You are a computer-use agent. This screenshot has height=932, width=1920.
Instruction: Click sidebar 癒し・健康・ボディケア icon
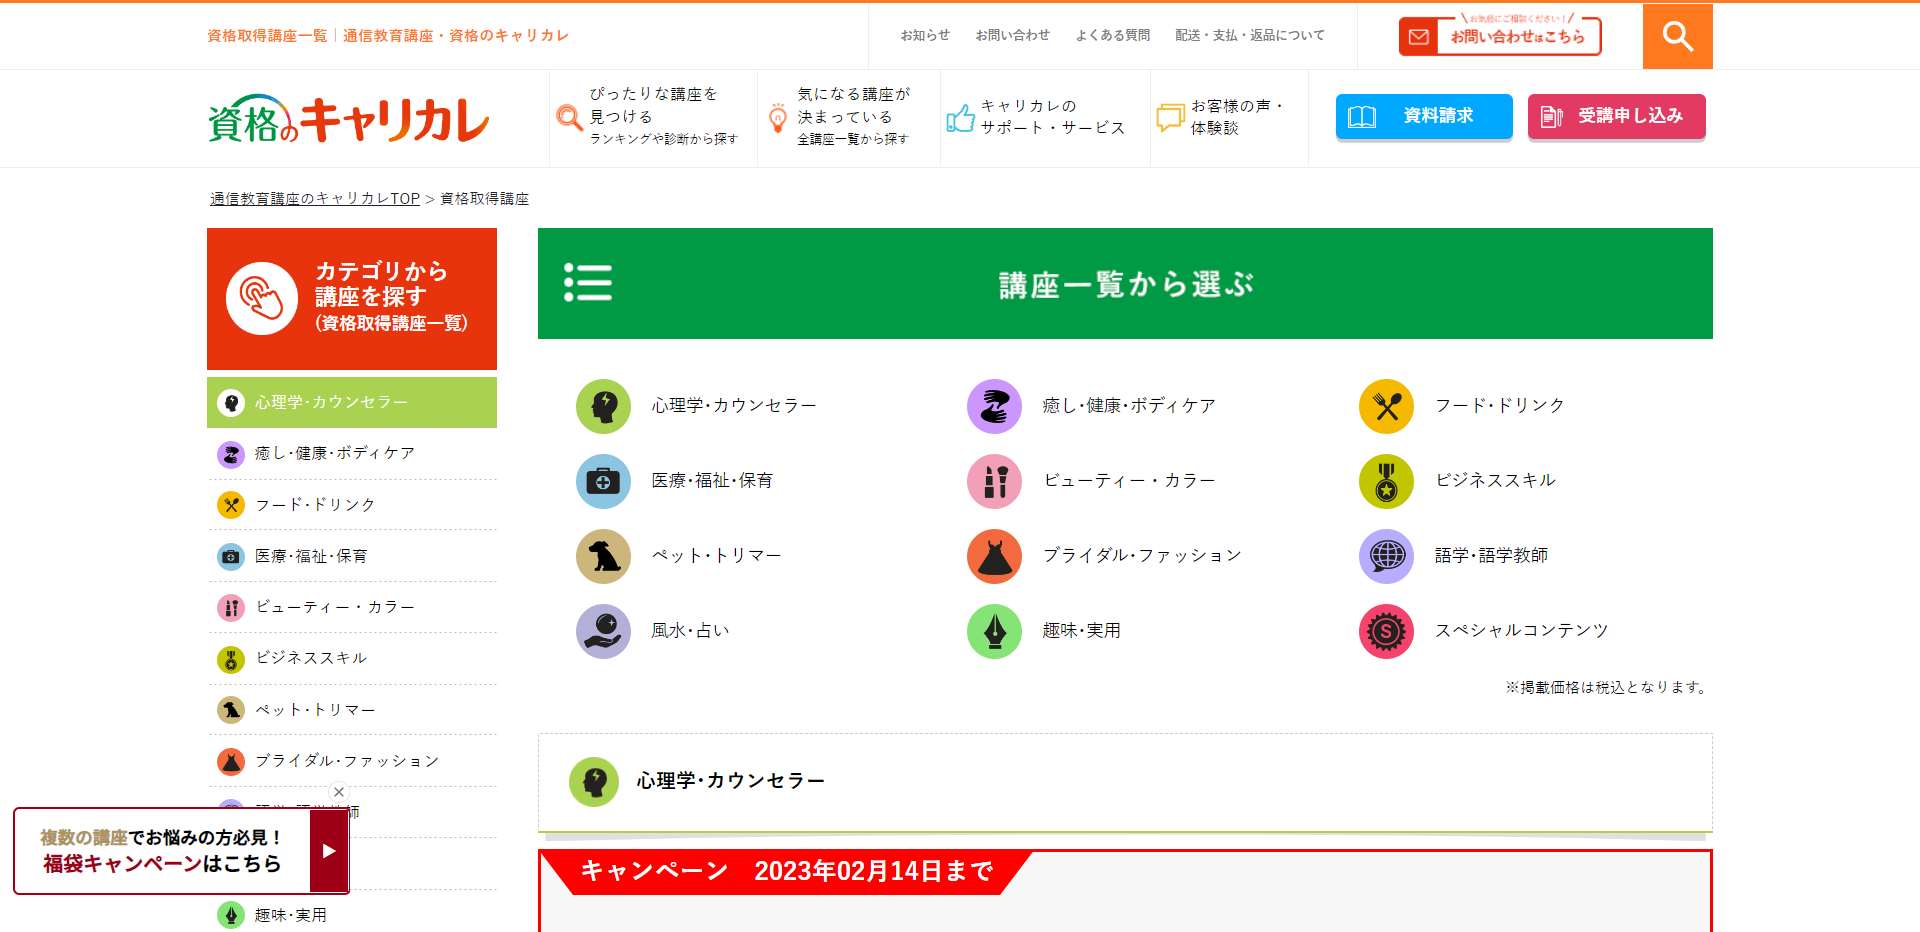(231, 454)
